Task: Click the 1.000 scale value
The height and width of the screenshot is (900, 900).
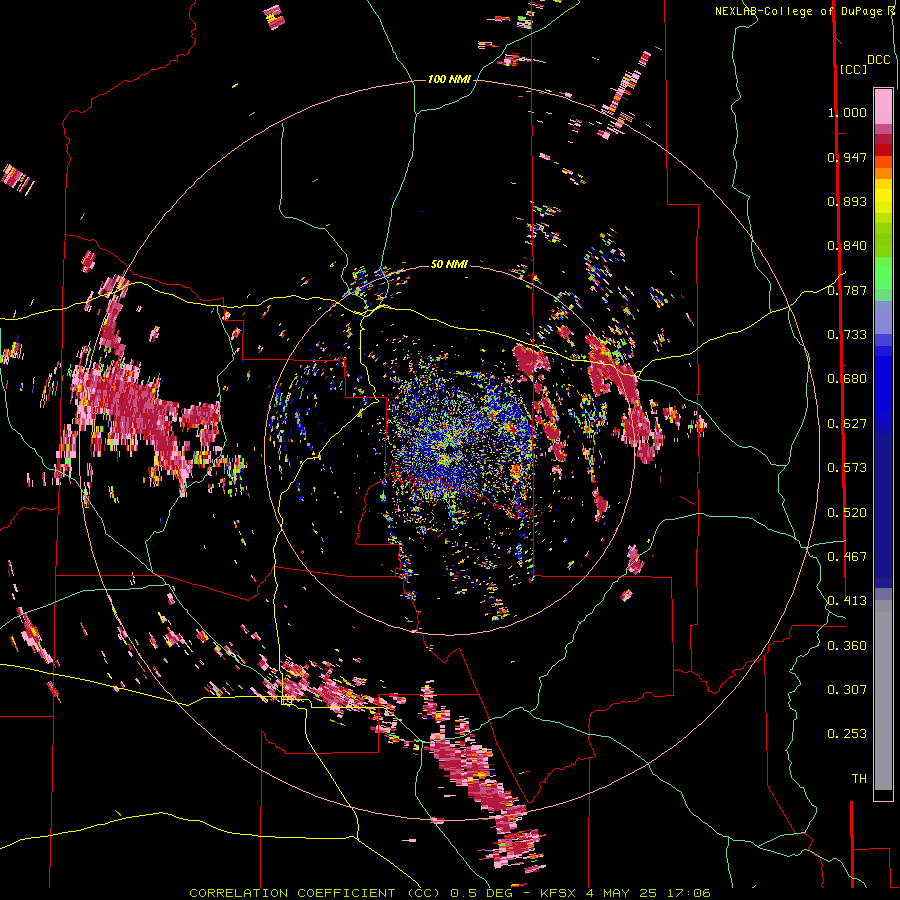Action: [847, 112]
